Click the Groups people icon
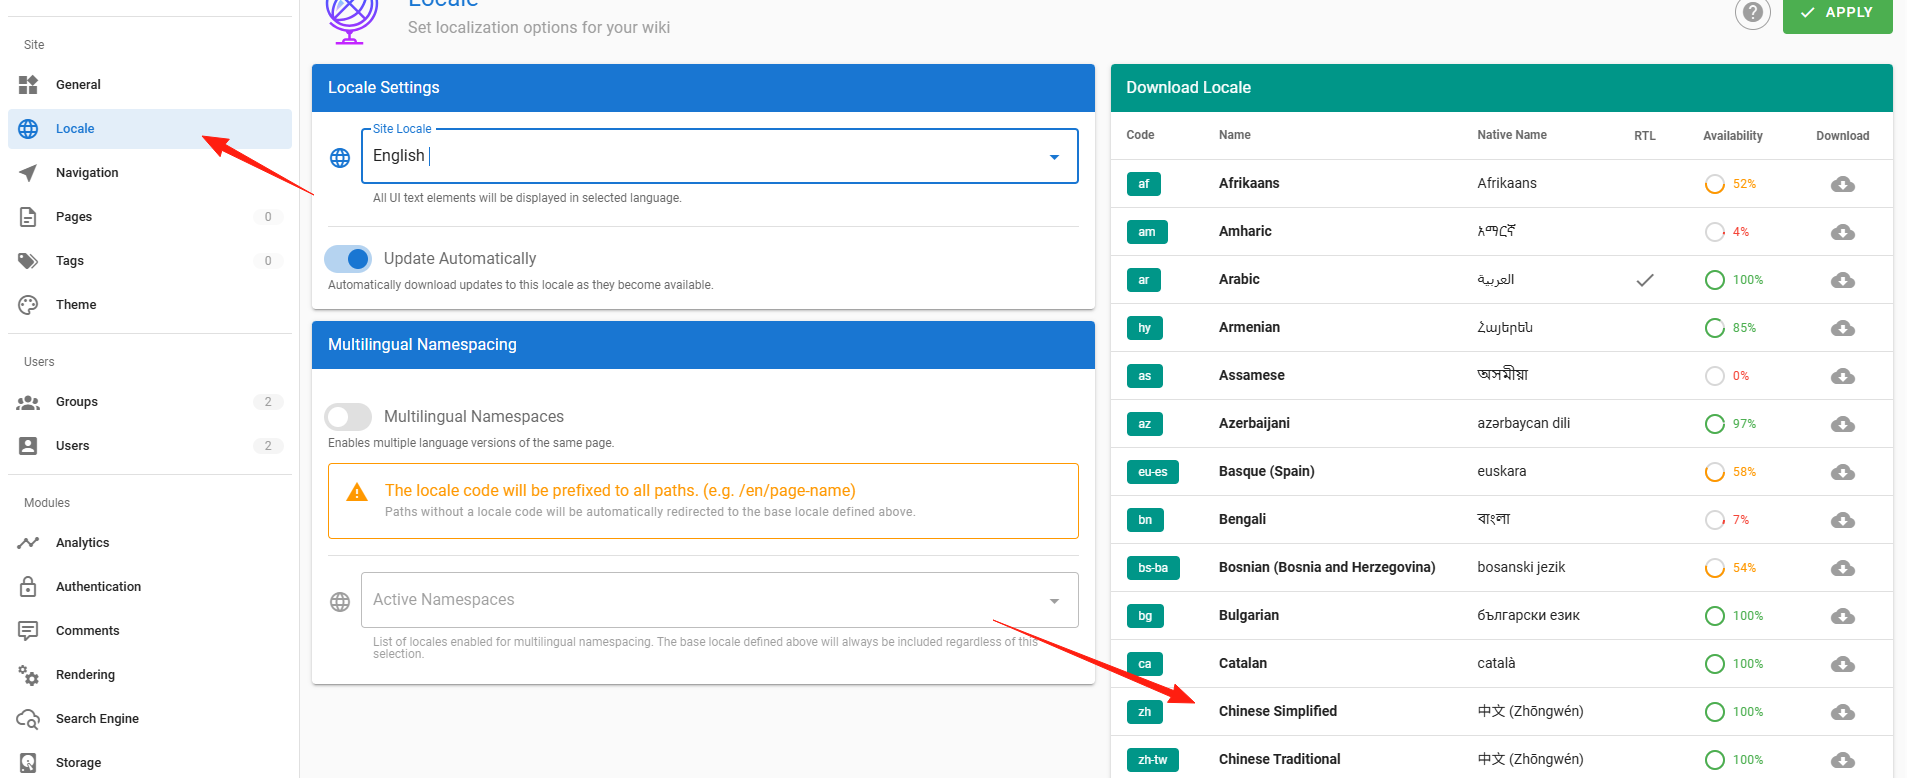 point(28,402)
